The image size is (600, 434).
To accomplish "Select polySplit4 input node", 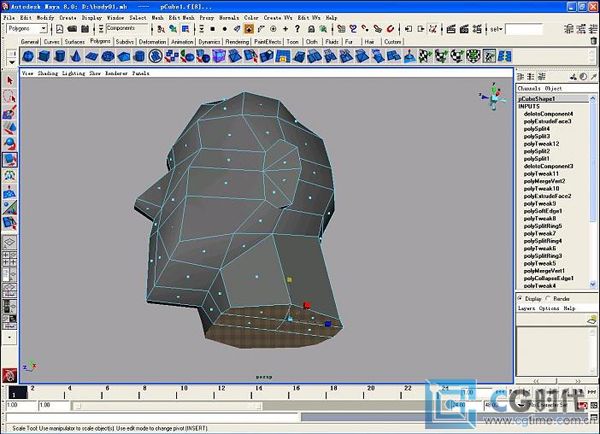I will click(x=537, y=129).
